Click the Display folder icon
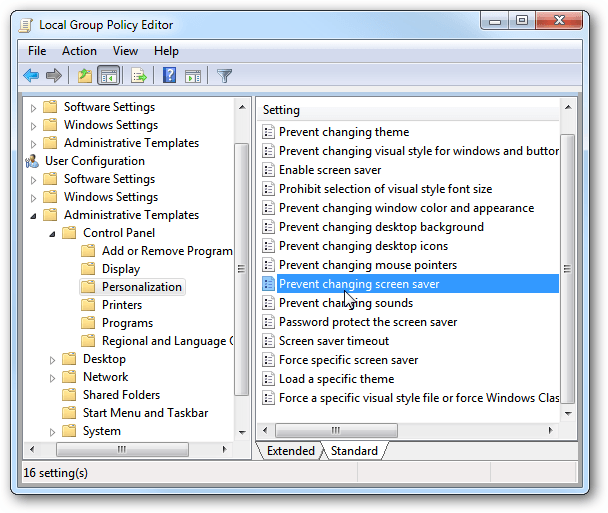 coord(88,269)
